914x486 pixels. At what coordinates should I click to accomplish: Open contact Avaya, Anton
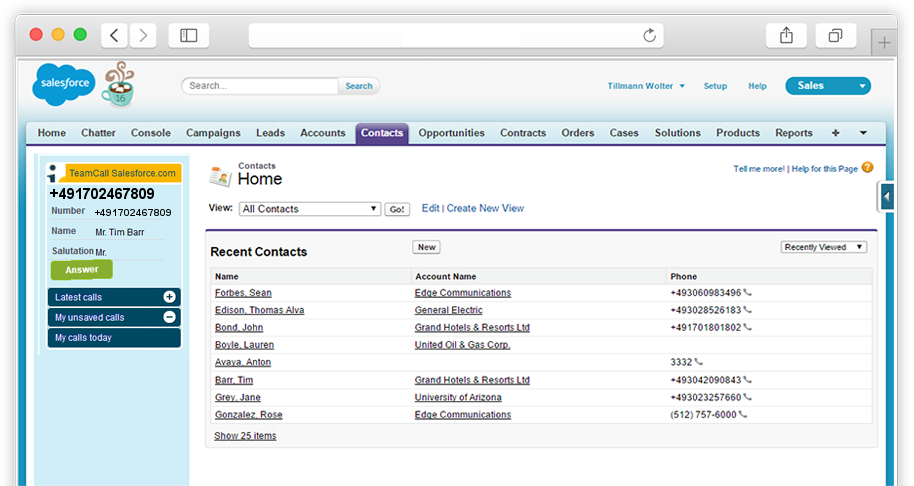pyautogui.click(x=243, y=362)
